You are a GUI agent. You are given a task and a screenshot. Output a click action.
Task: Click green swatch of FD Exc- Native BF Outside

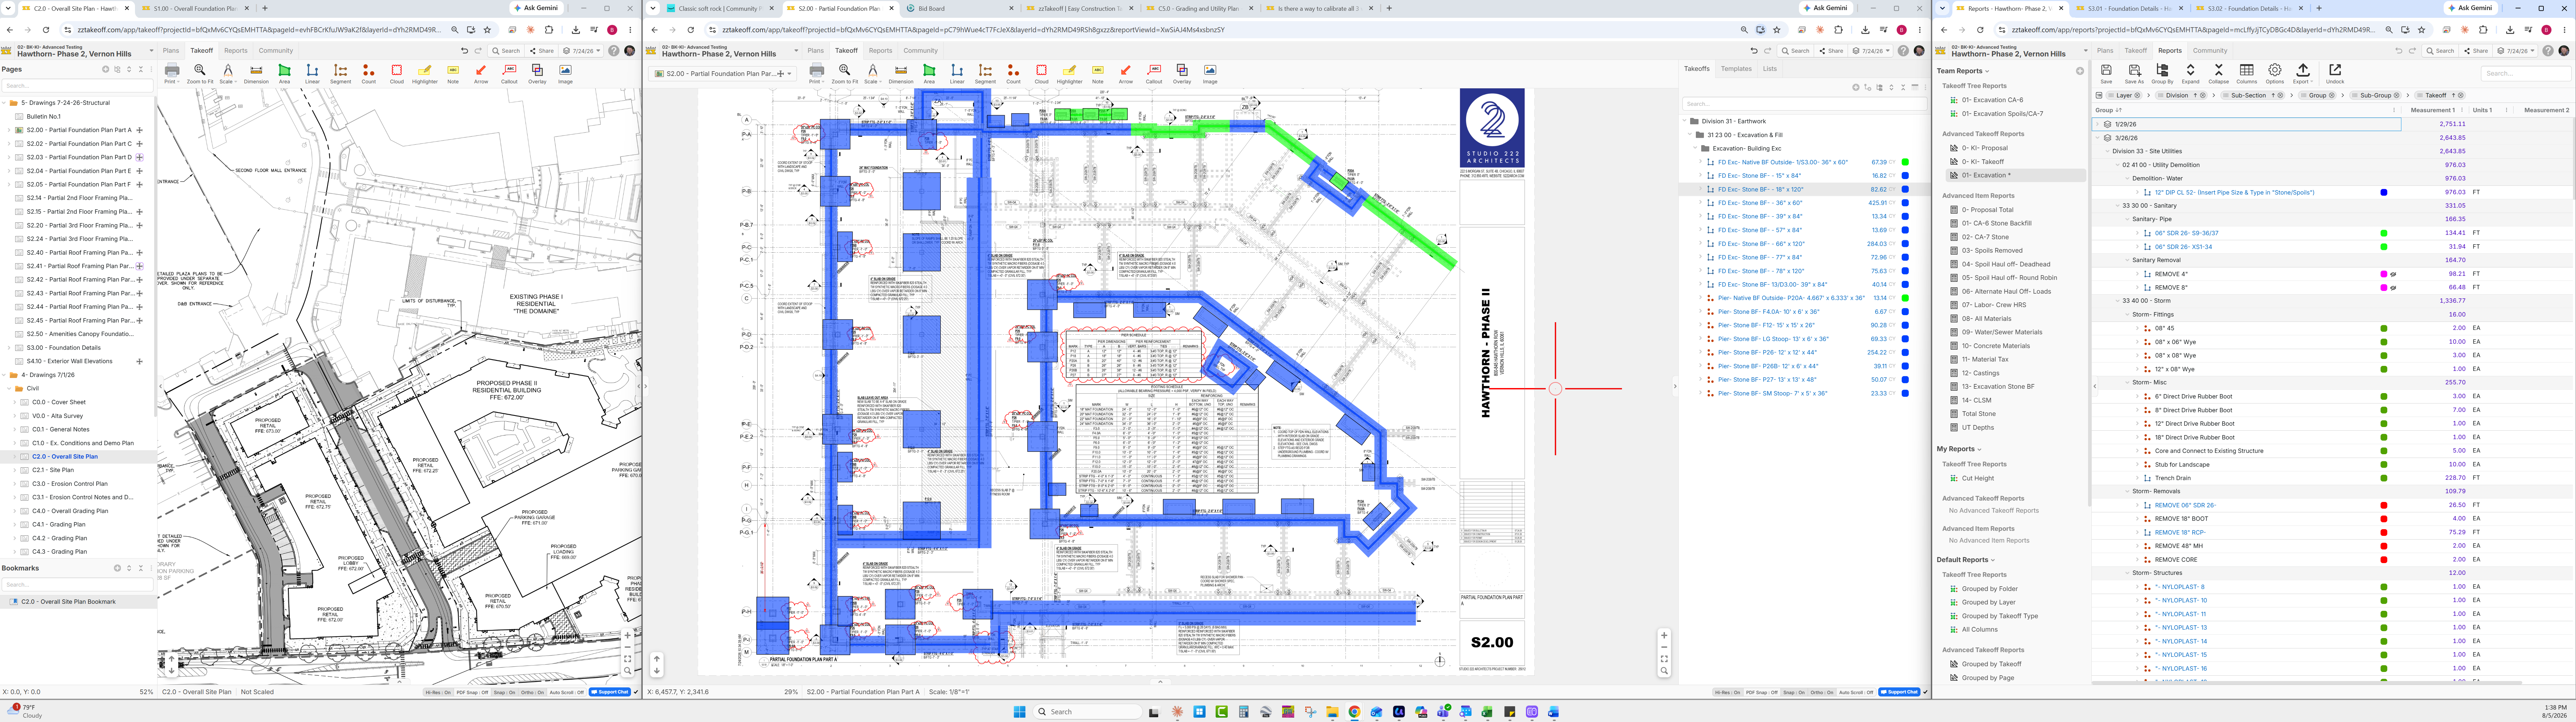1905,162
